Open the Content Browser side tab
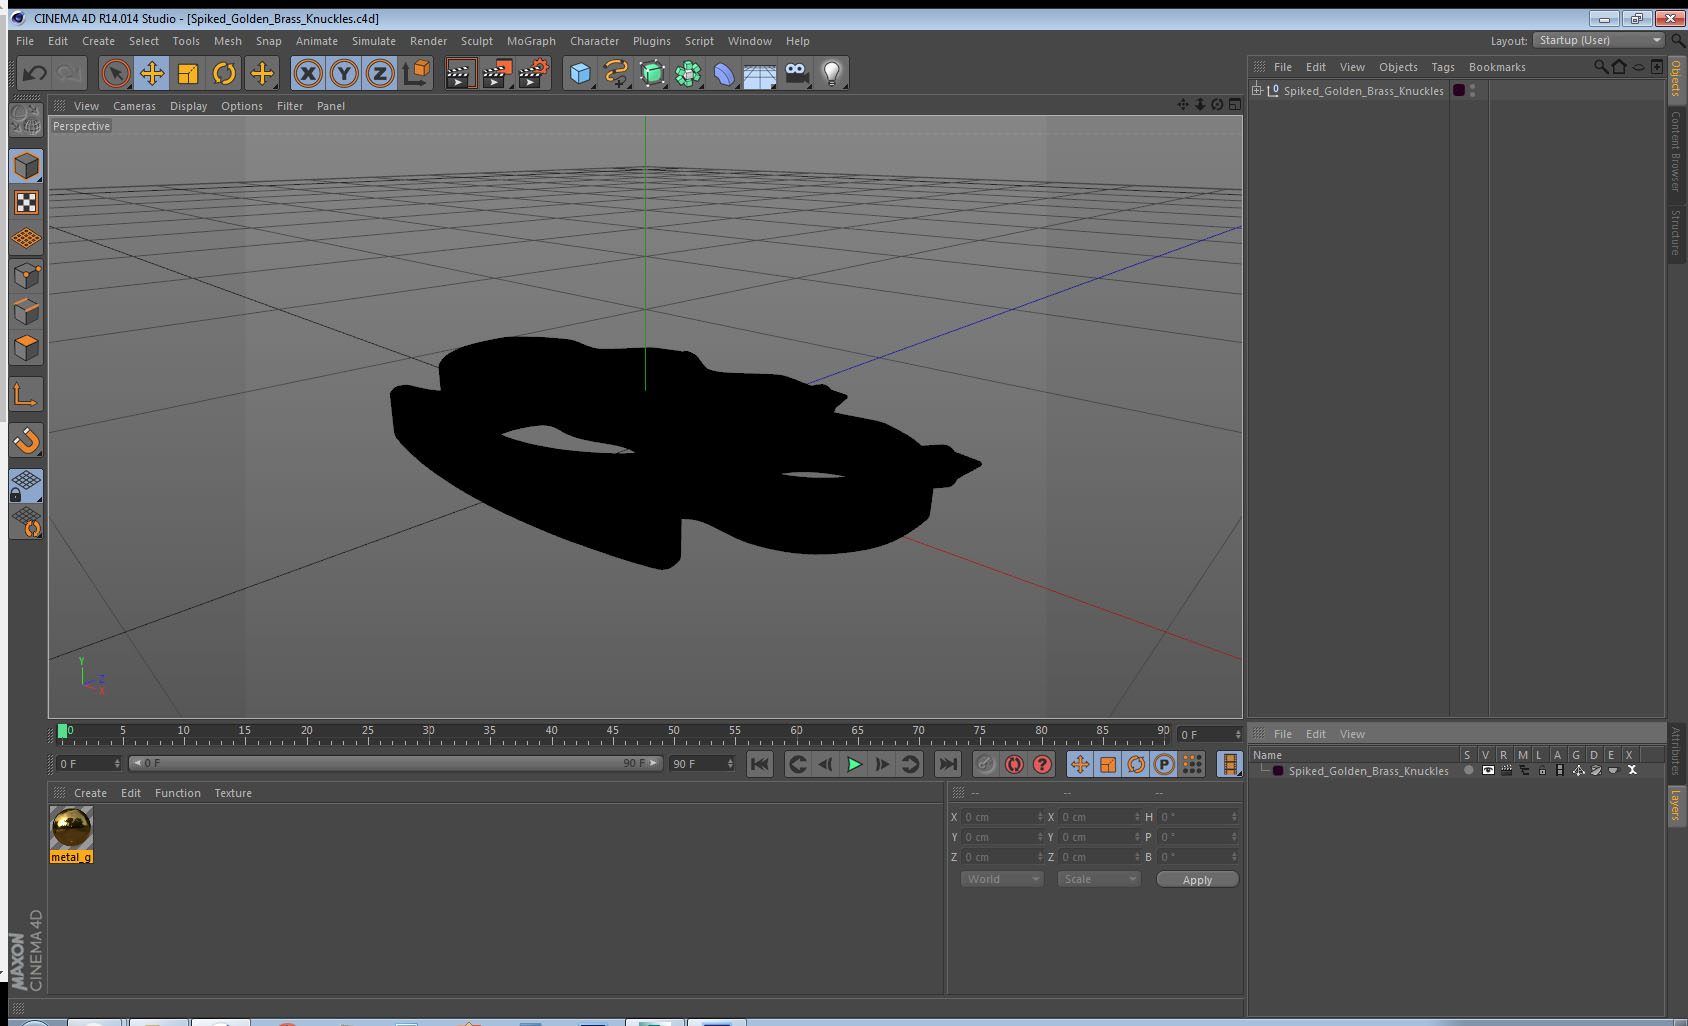The height and width of the screenshot is (1026, 1688). (x=1677, y=151)
